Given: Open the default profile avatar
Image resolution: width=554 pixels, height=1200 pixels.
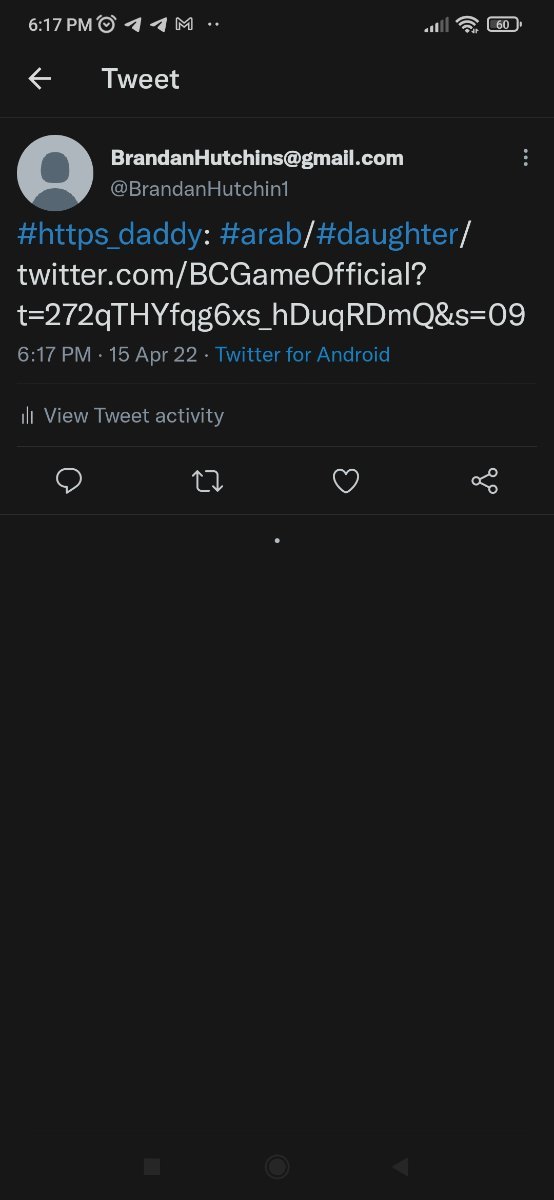Looking at the screenshot, I should coord(55,173).
